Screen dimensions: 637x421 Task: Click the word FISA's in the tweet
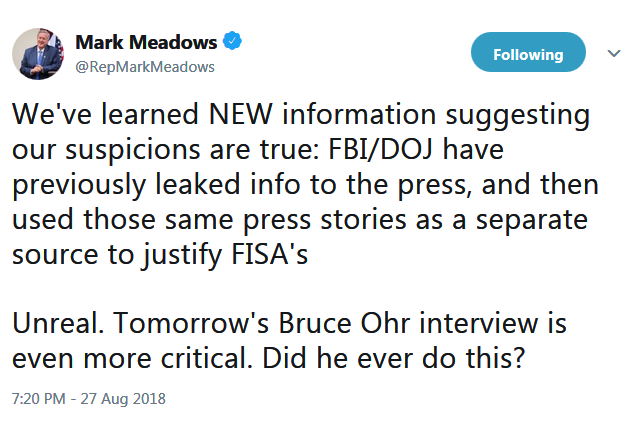pos(267,255)
